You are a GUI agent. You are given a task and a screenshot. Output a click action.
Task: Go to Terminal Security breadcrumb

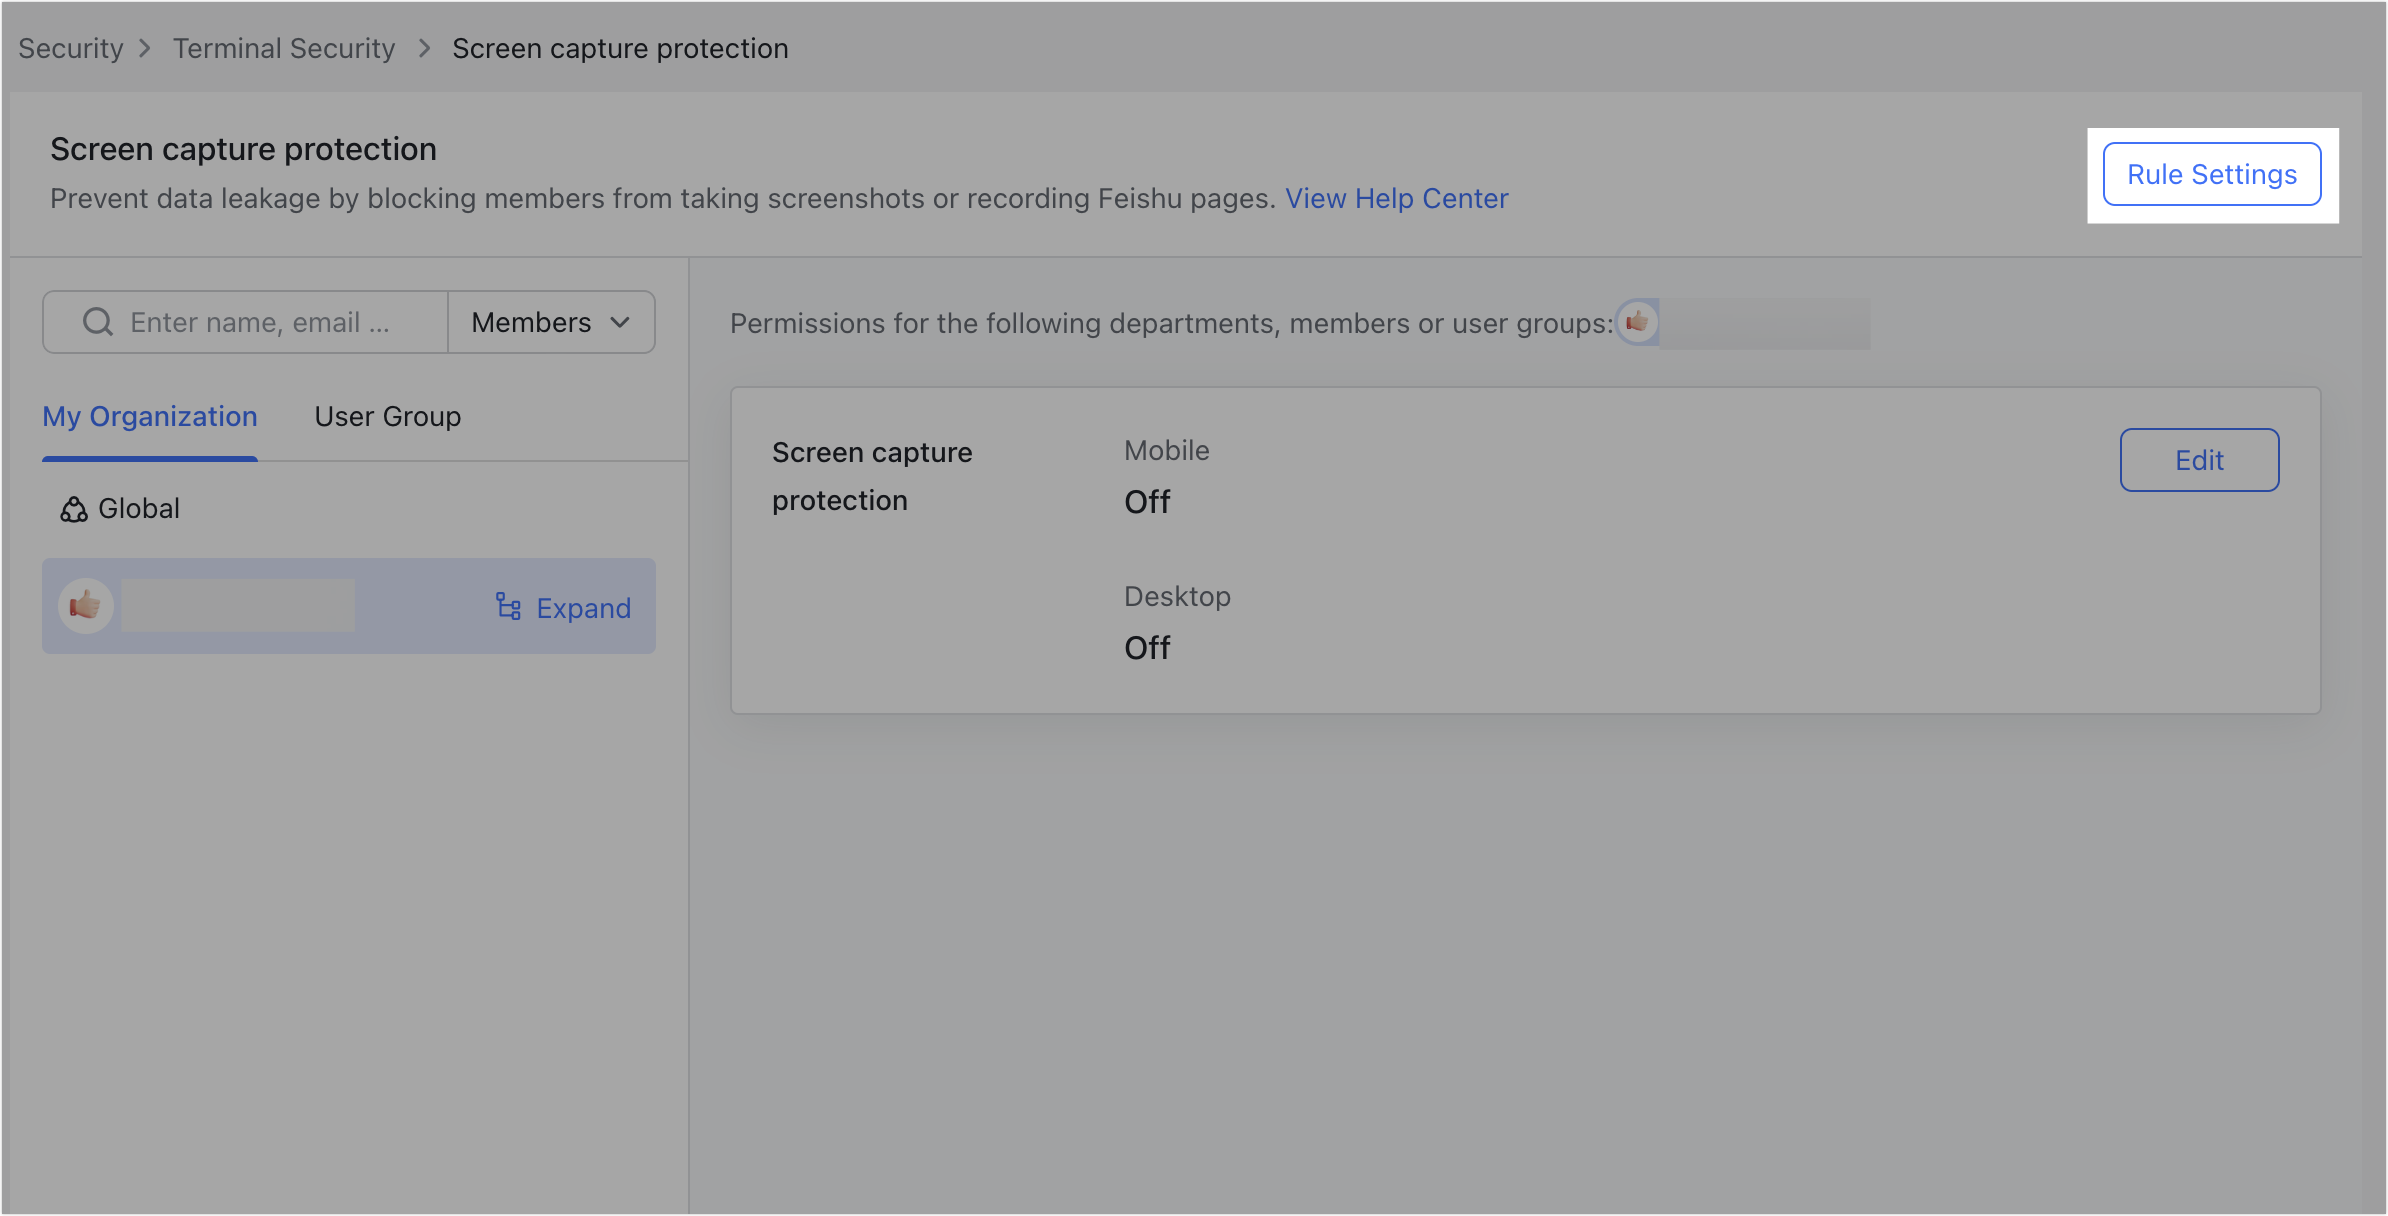[284, 48]
